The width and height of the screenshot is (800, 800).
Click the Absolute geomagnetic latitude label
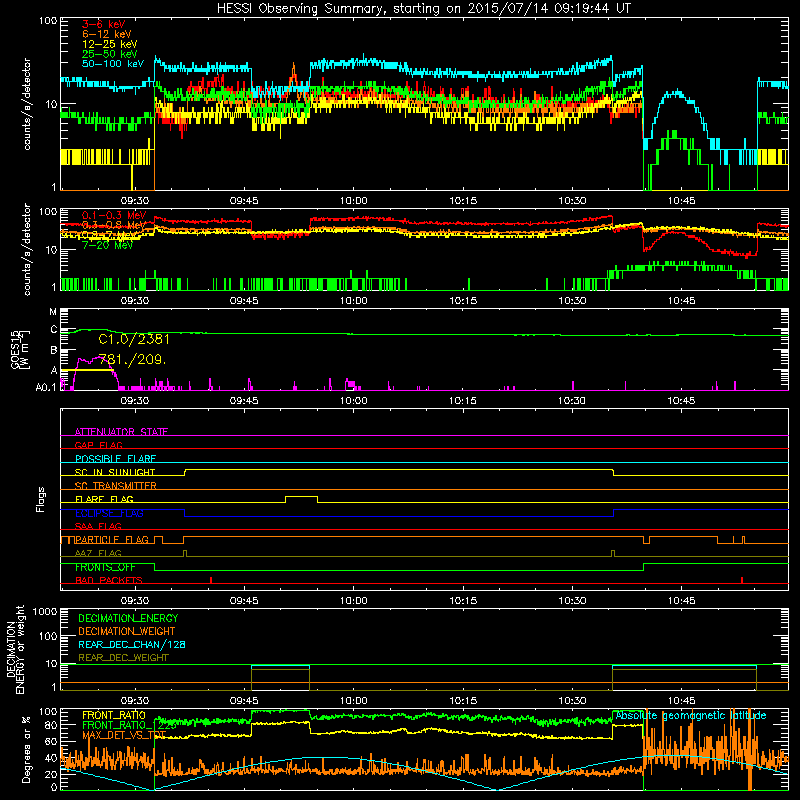click(x=691, y=715)
